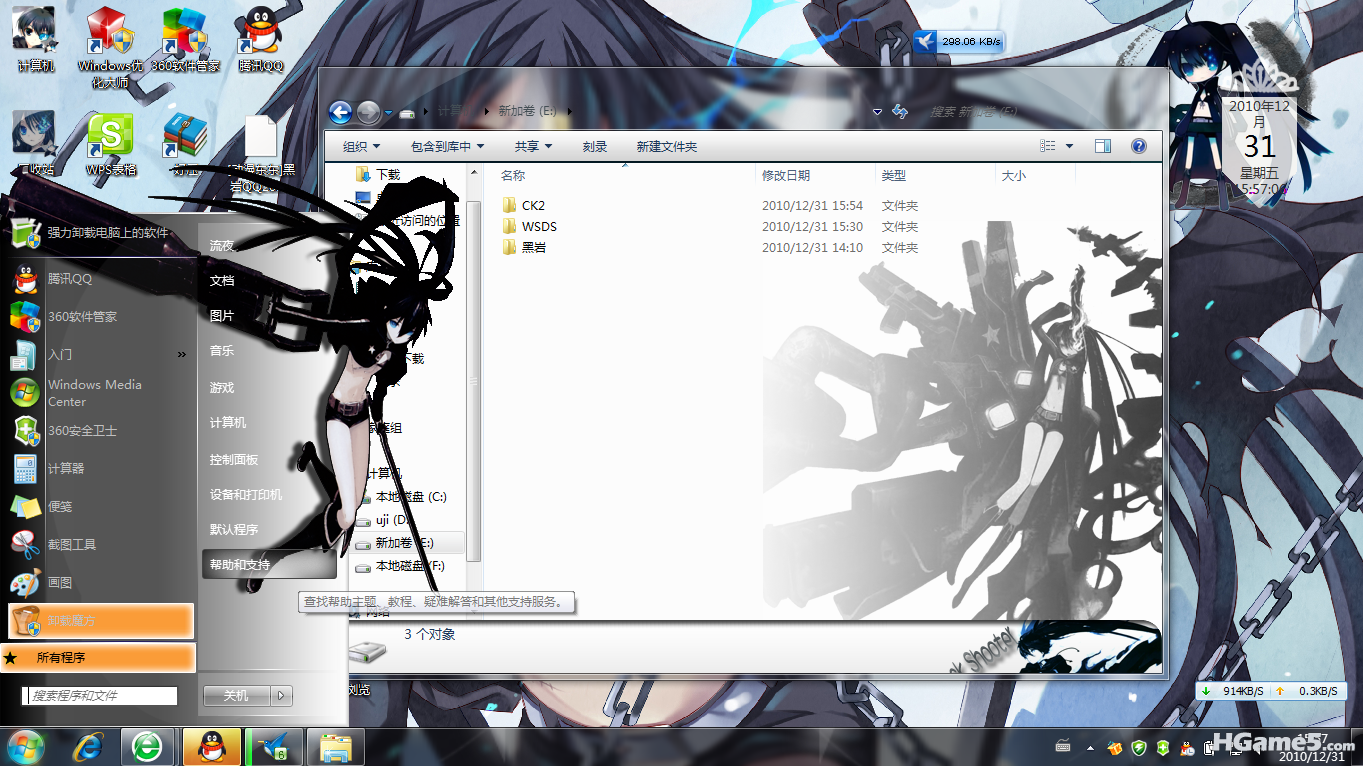Open 帮助和支持 in Start menu

tap(240, 565)
